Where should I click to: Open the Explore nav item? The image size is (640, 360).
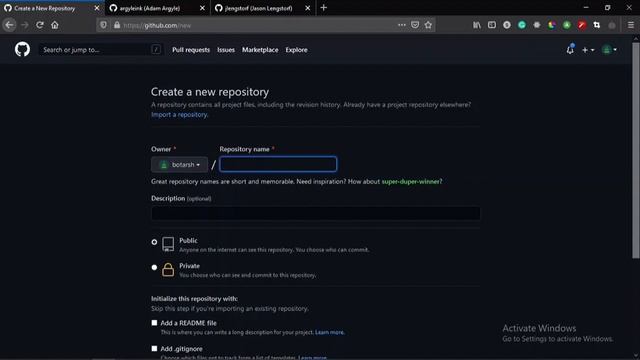[x=296, y=49]
